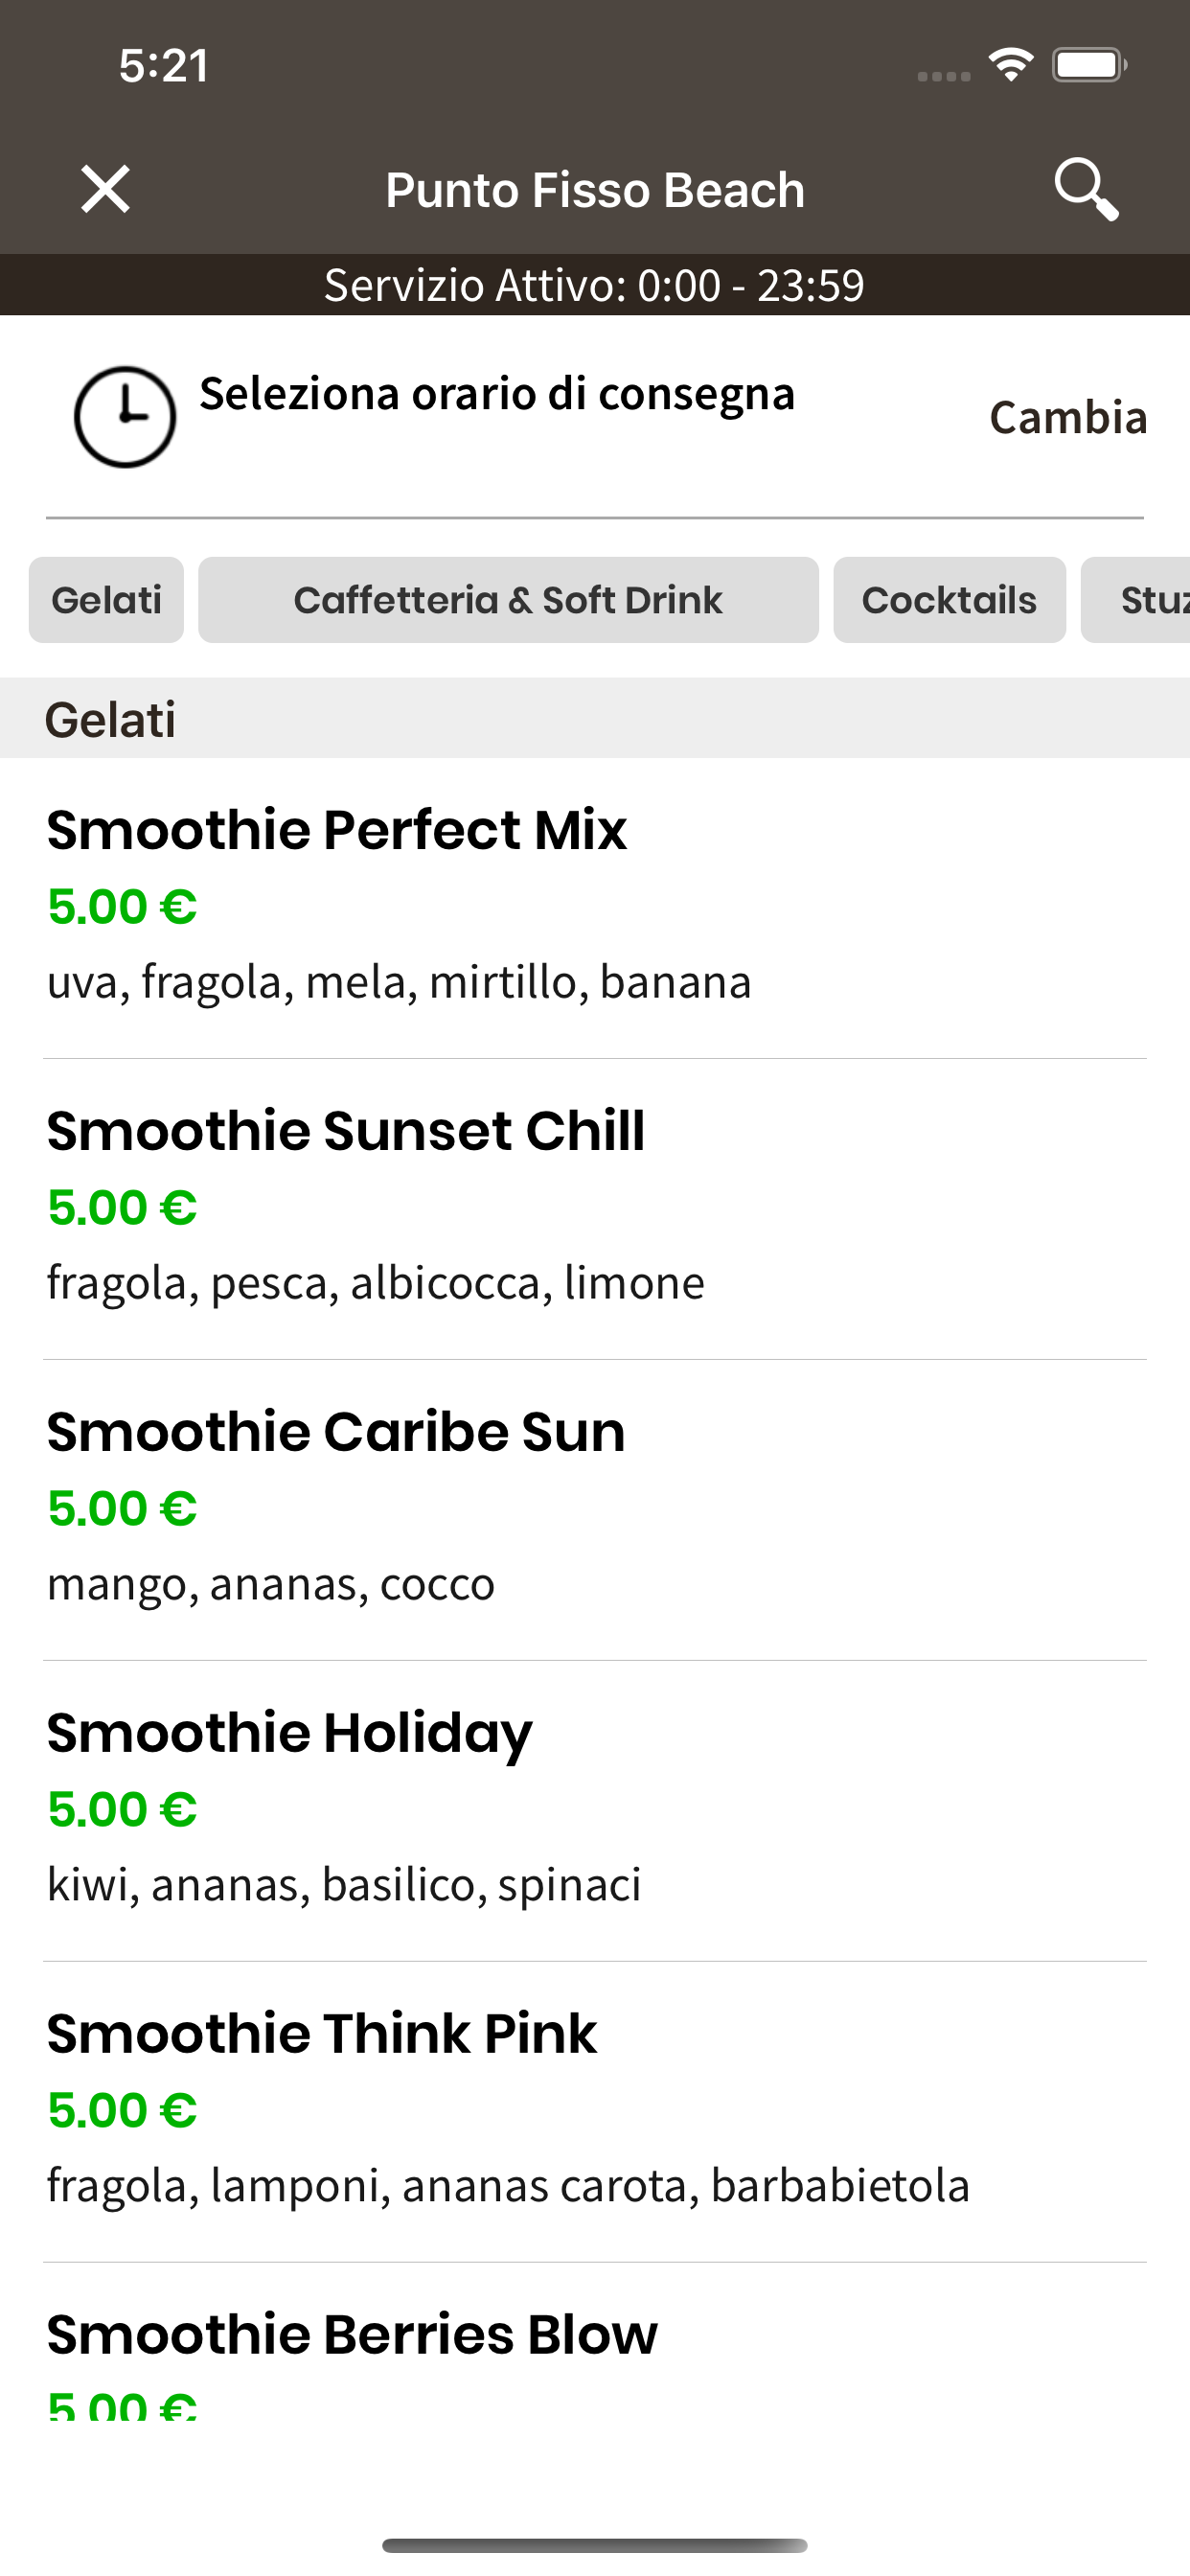Choose Smoothie Sunset Chill
This screenshot has height=2576, width=1190.
[595, 1209]
